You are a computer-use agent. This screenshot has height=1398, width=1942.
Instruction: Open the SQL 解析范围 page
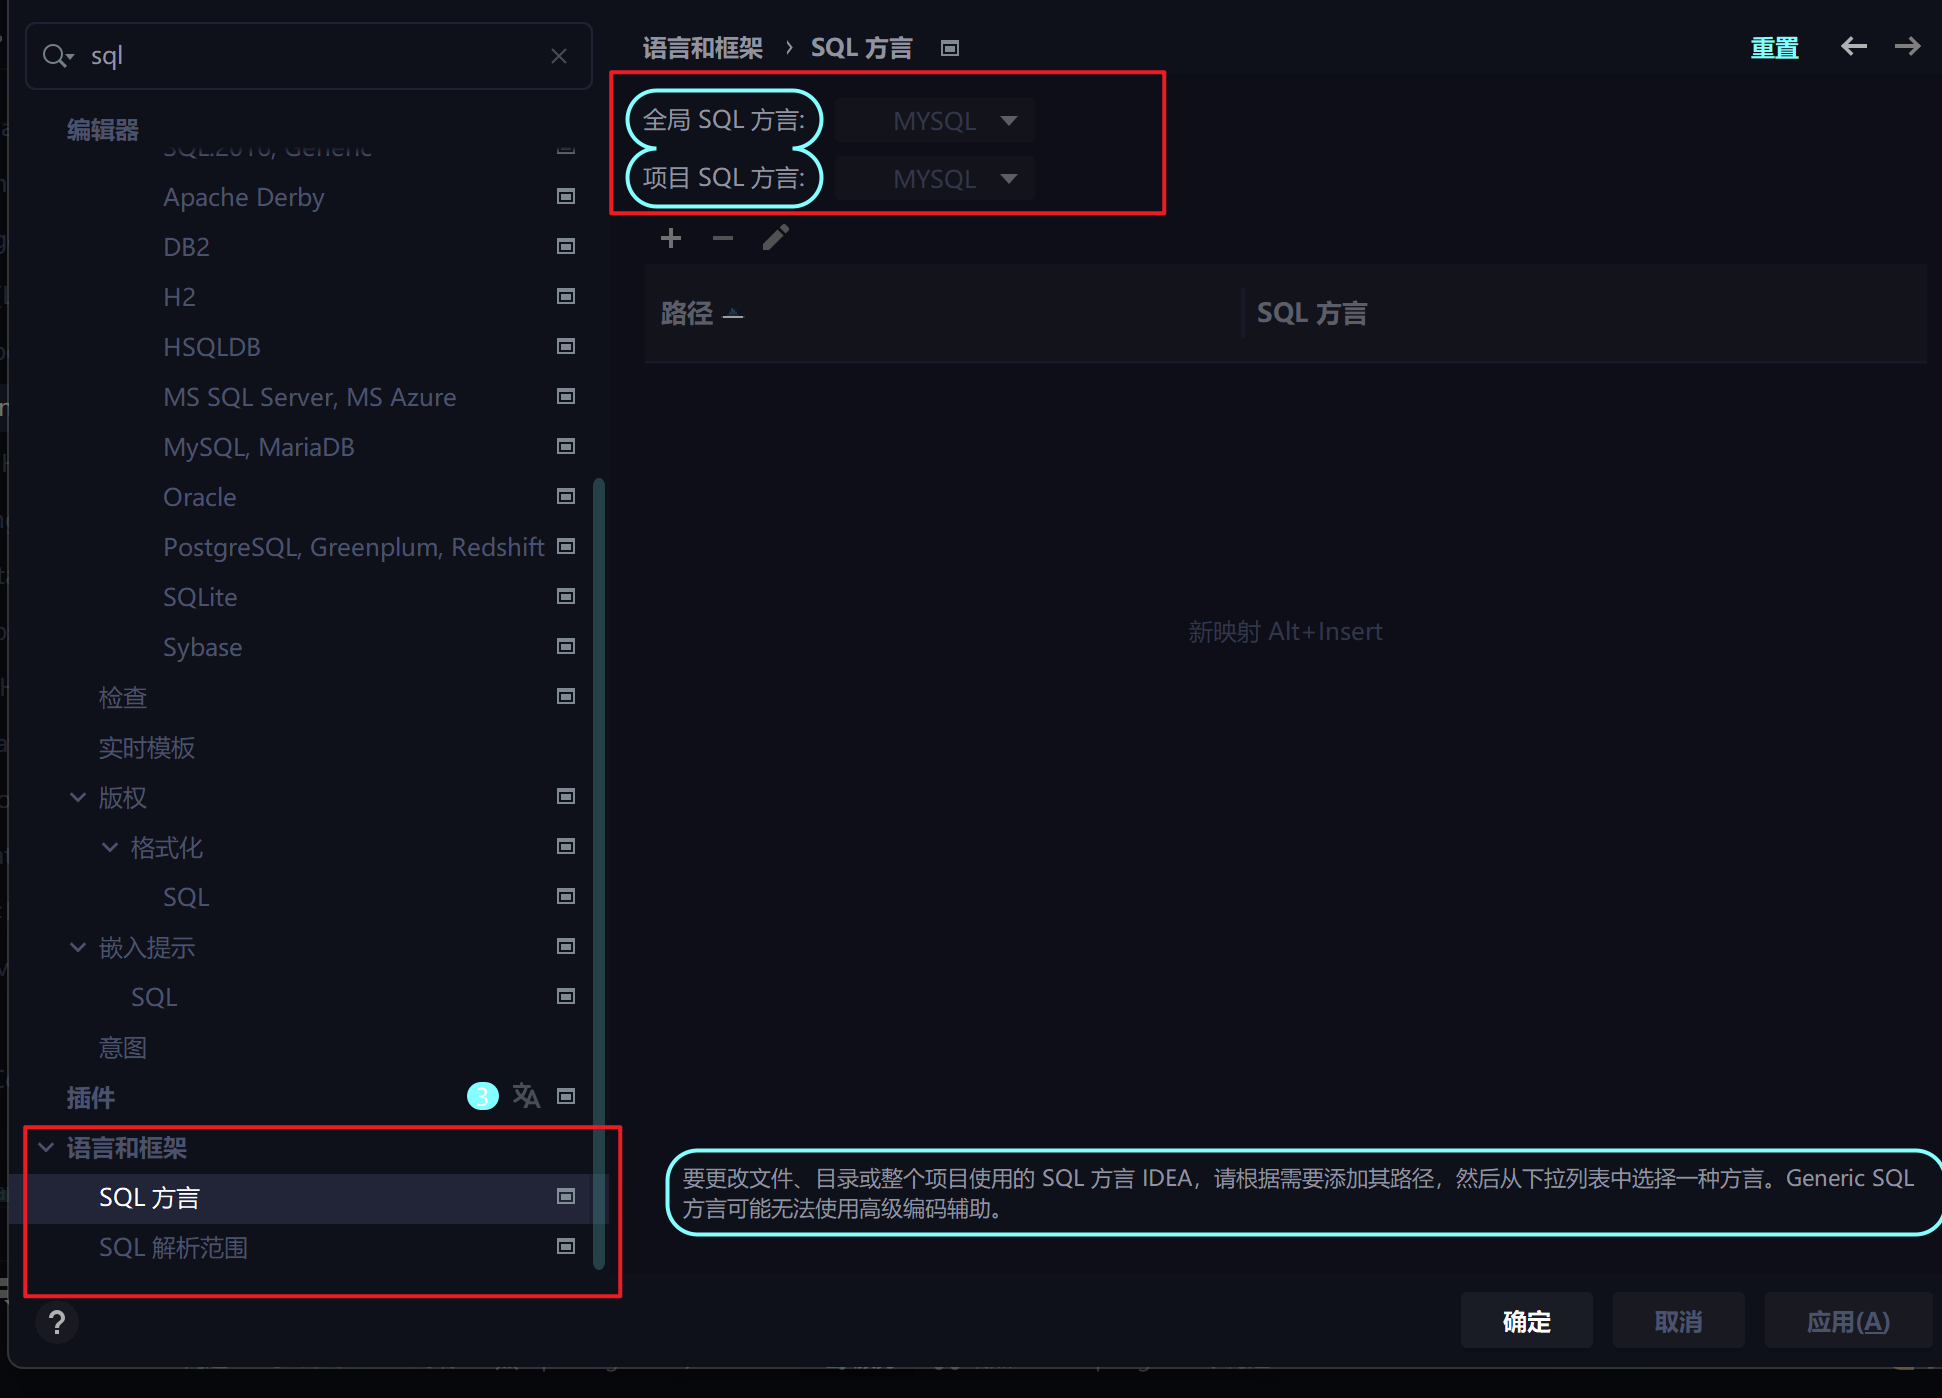tap(173, 1247)
